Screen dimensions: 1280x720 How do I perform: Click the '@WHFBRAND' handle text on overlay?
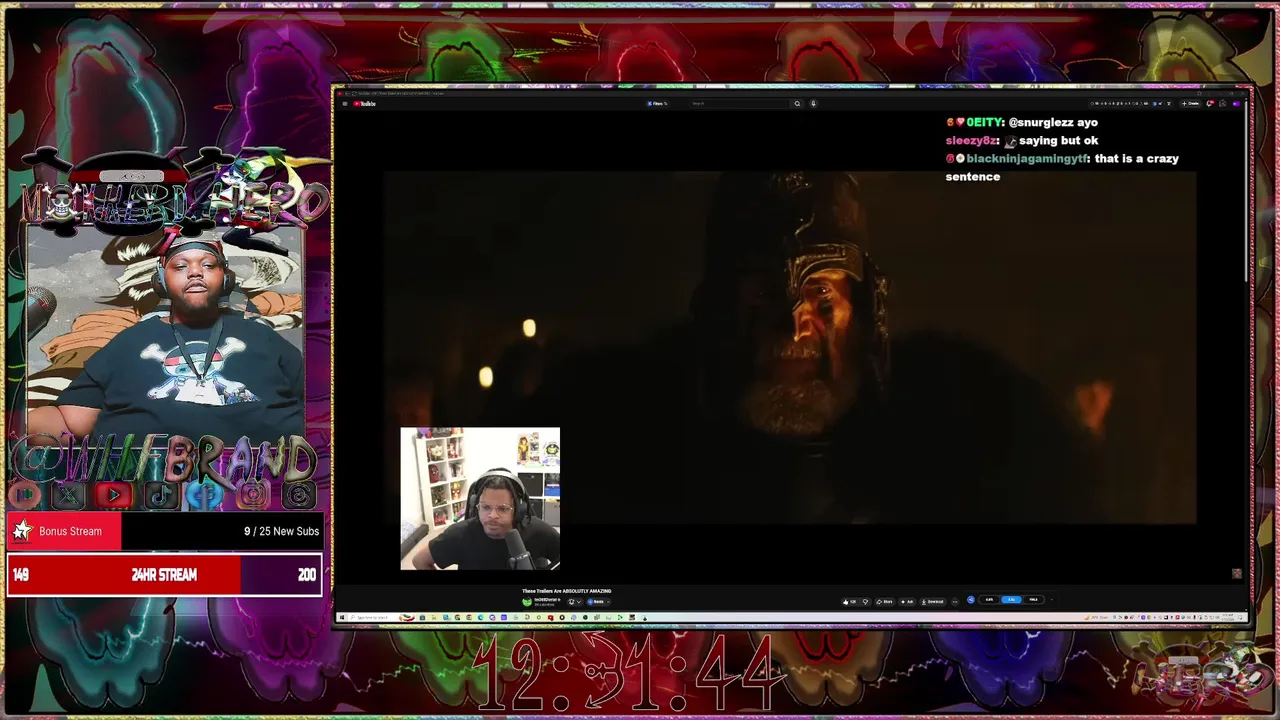pyautogui.click(x=165, y=460)
